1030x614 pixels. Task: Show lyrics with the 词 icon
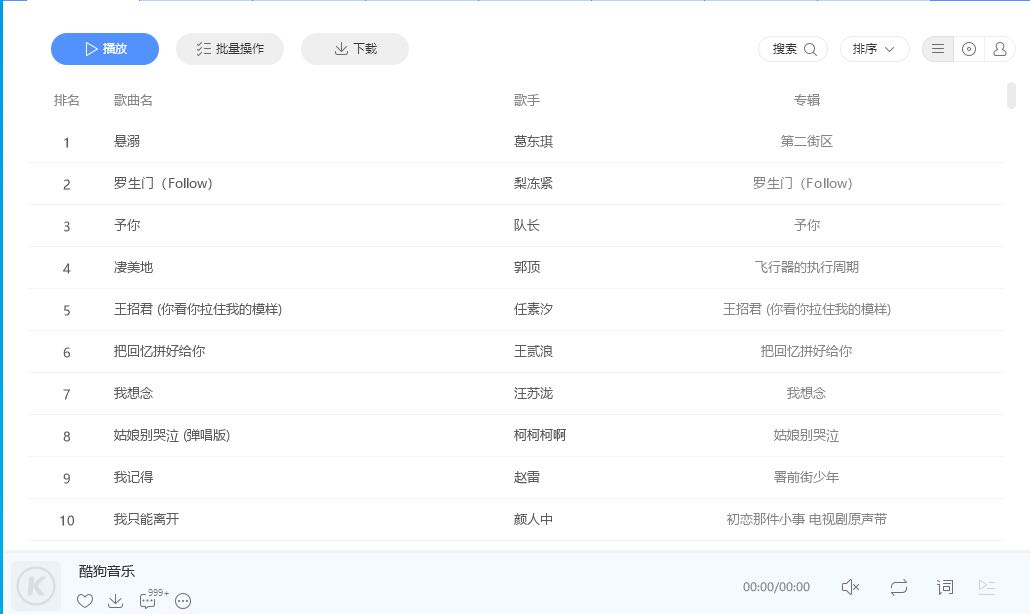tap(945, 587)
